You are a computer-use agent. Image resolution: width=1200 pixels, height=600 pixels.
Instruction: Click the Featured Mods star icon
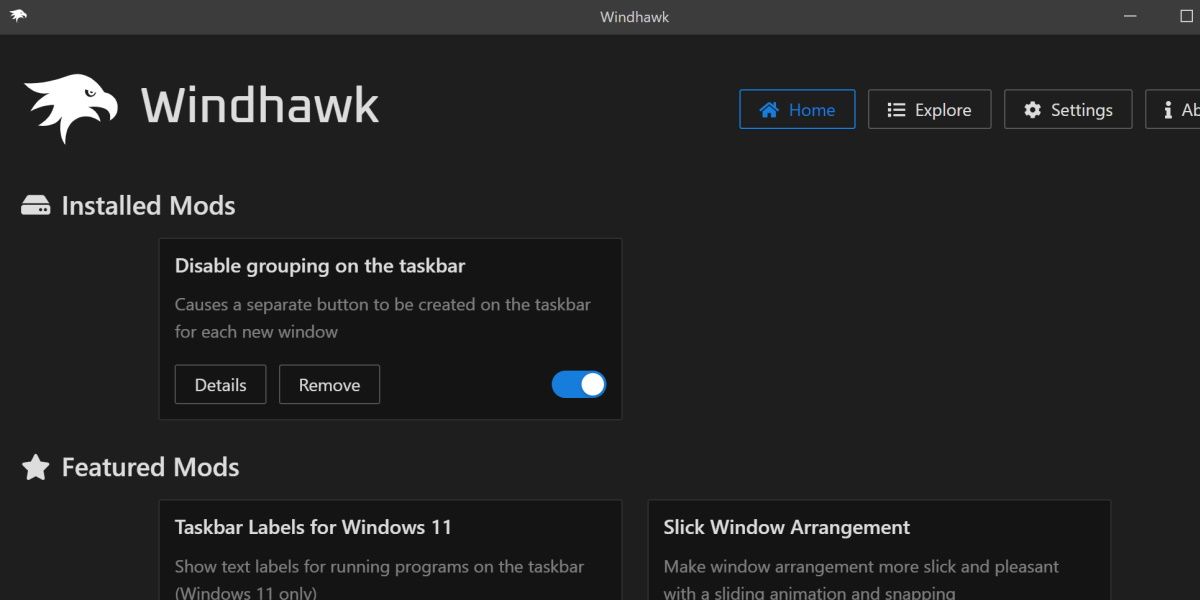pos(35,466)
